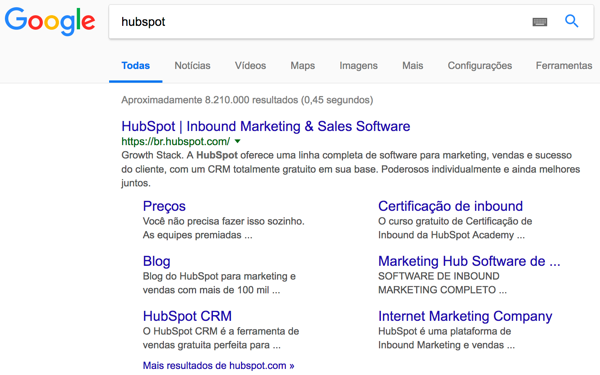The image size is (600, 375).
Task: Open the Mais menu
Action: pyautogui.click(x=412, y=65)
